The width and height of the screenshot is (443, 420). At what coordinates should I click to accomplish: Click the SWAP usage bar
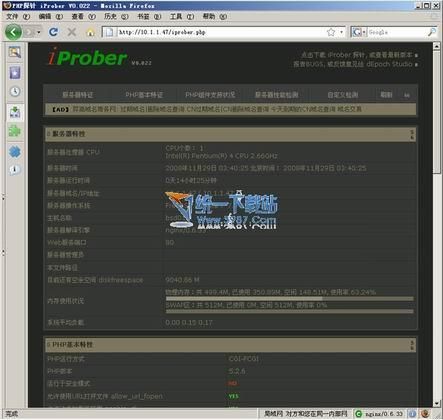tap(290, 311)
